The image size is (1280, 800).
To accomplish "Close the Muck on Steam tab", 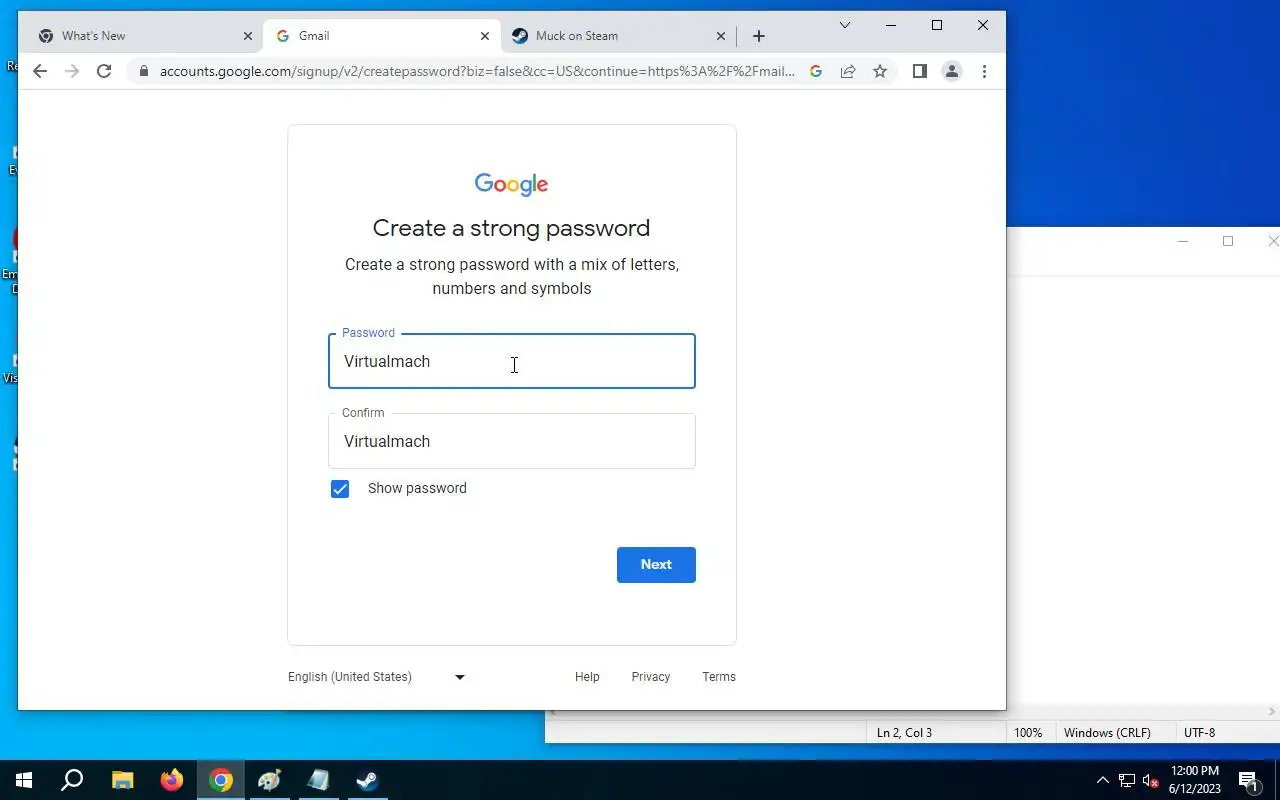I will [x=721, y=36].
